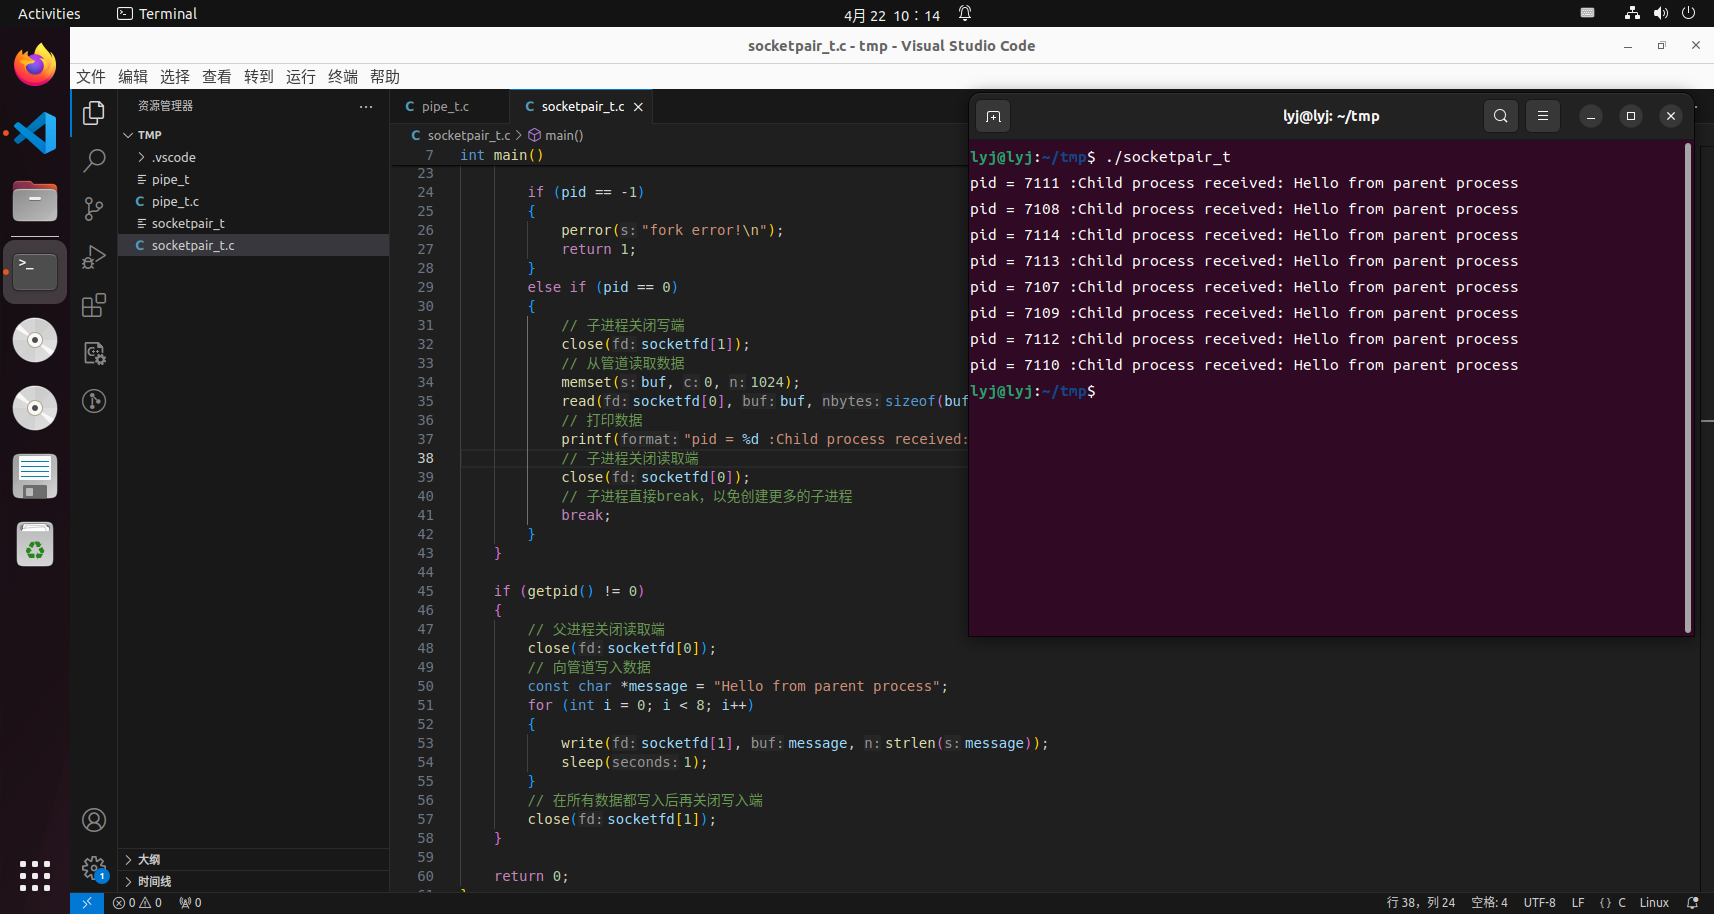Open Run and Debug view
The height and width of the screenshot is (914, 1714).
pos(94,257)
